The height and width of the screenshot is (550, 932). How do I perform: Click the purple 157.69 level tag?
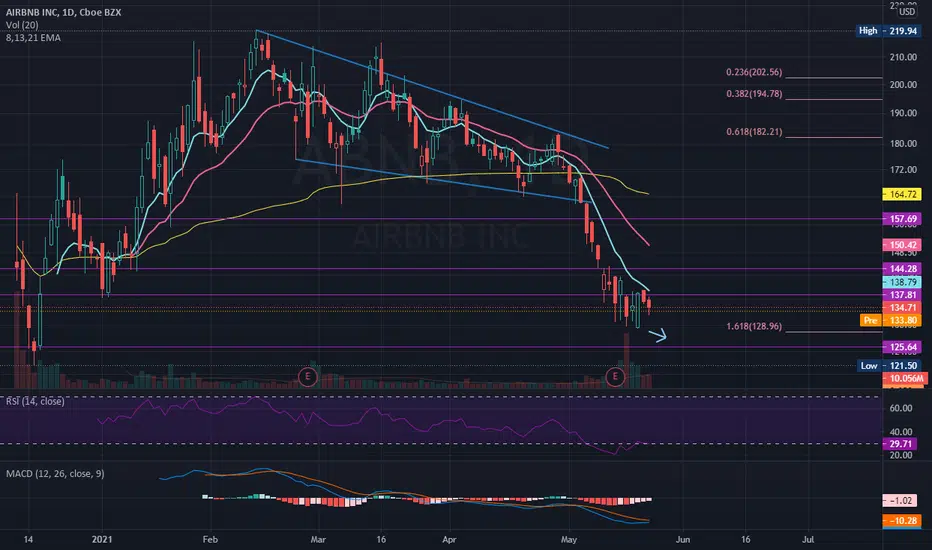pos(902,219)
